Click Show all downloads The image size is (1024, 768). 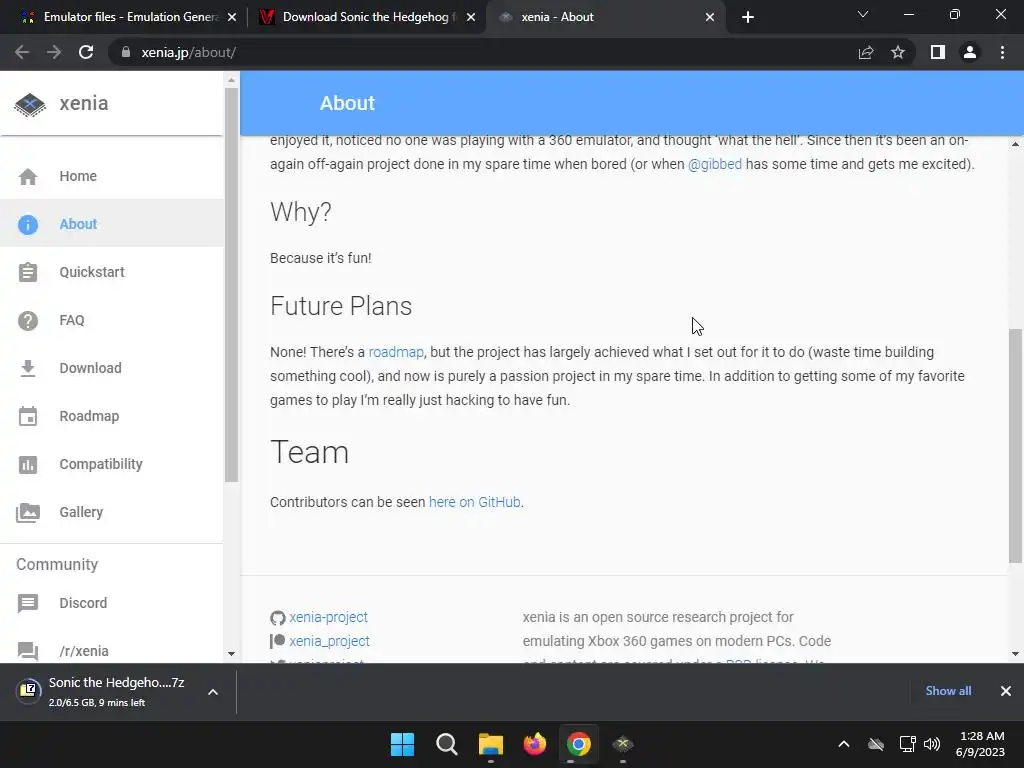tap(948, 691)
